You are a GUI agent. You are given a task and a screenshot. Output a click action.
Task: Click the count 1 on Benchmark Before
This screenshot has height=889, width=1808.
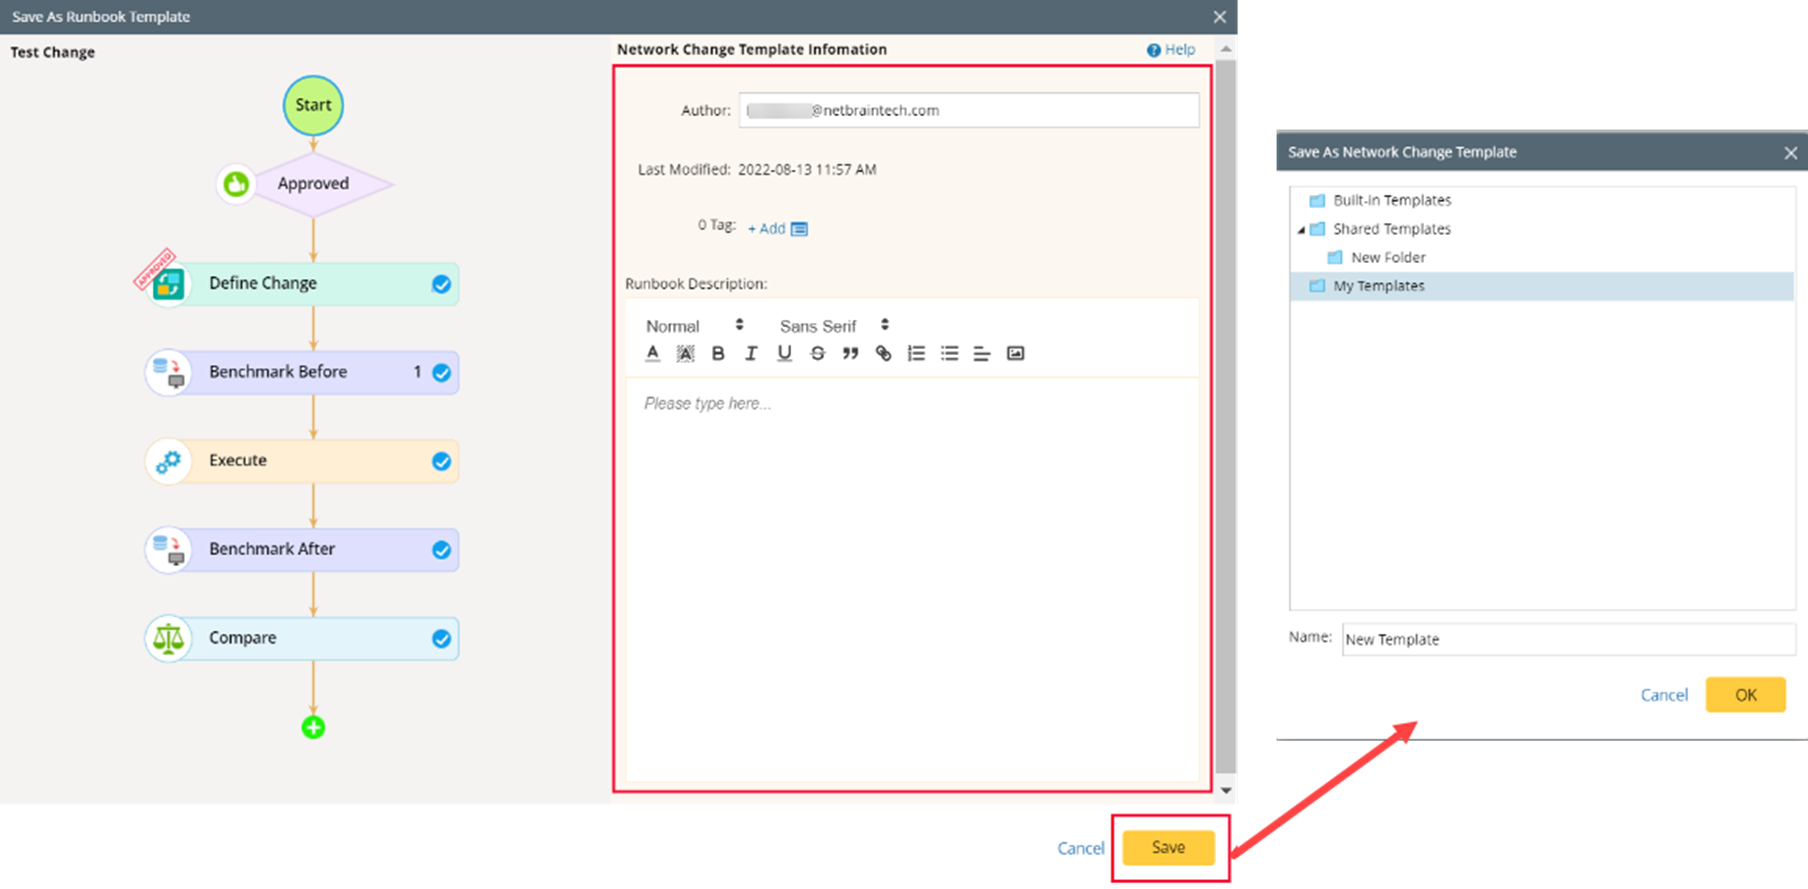coord(417,372)
